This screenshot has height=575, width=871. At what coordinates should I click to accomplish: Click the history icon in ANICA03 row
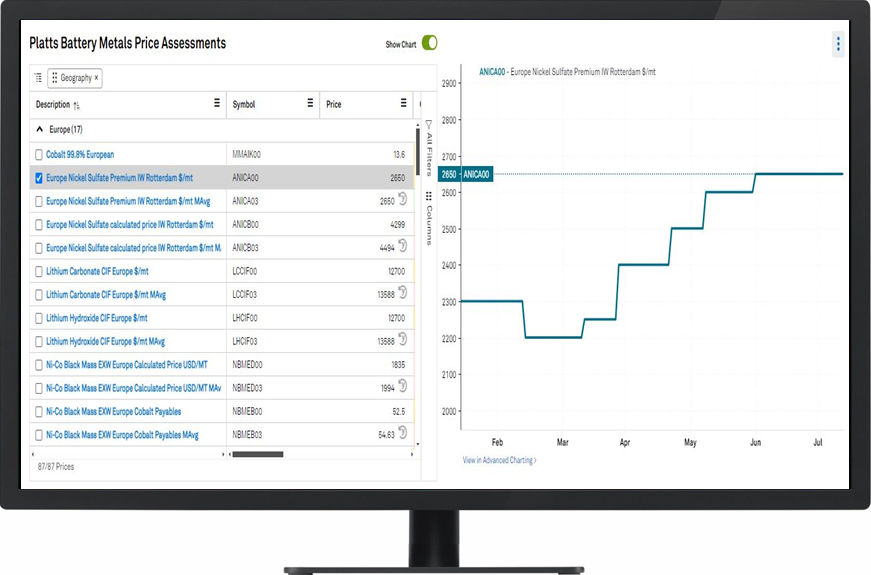click(403, 198)
